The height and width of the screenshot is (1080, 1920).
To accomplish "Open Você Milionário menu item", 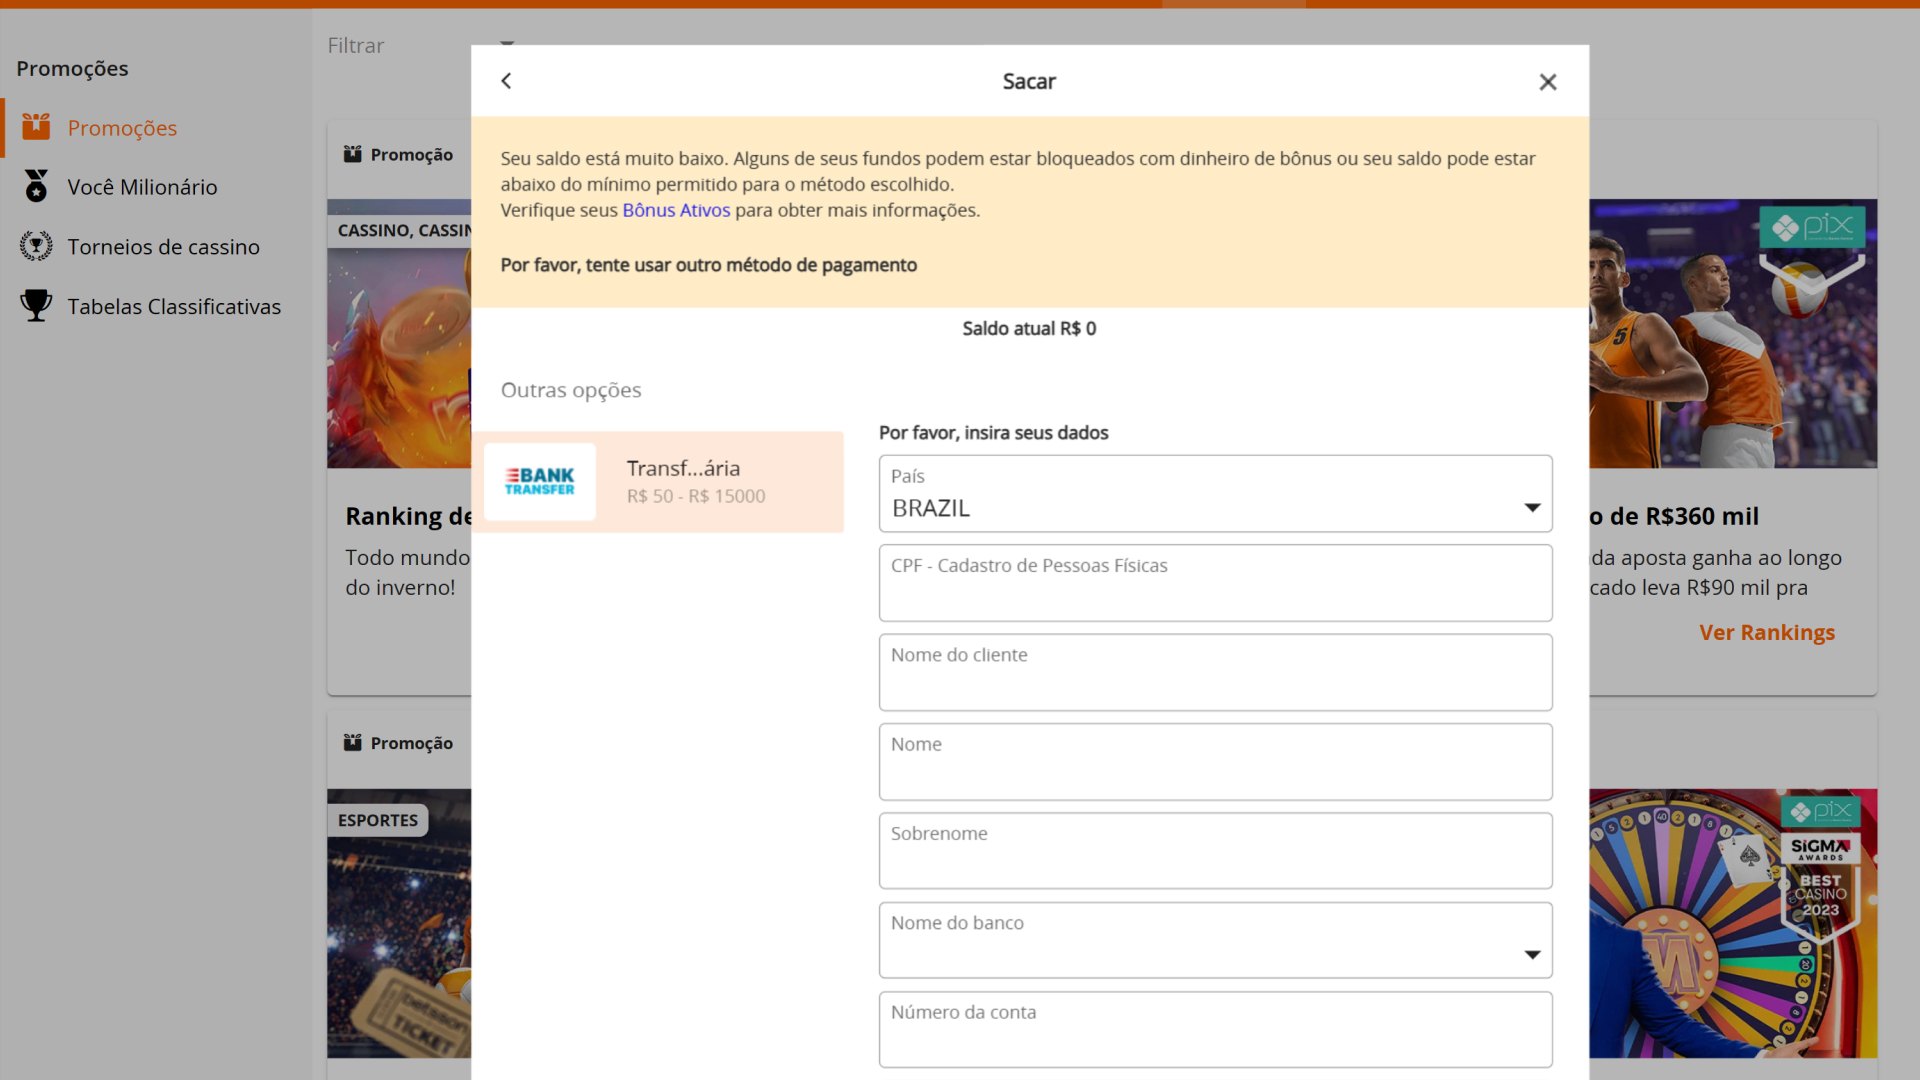I will coord(142,187).
